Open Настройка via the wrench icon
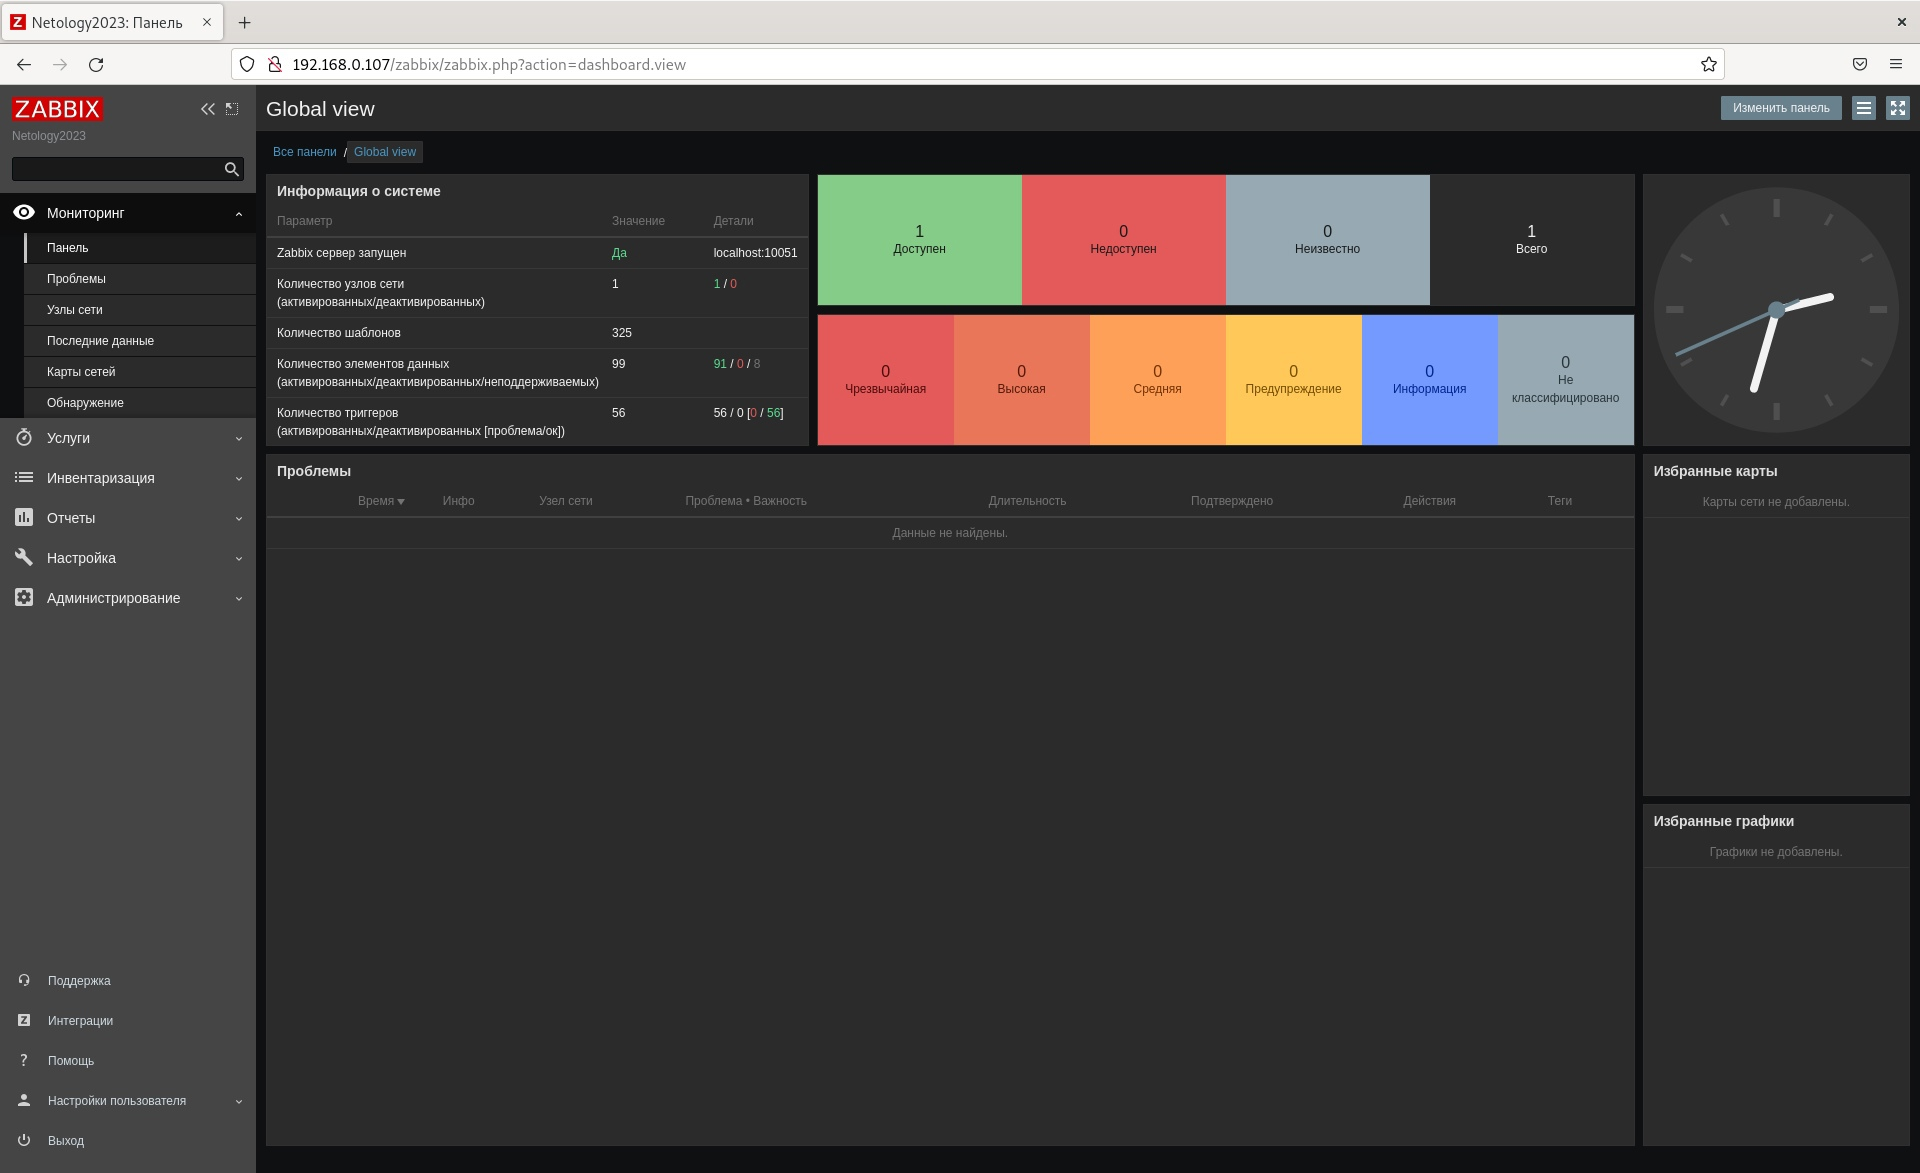Screen dimensions: 1920x1173 click(x=23, y=557)
